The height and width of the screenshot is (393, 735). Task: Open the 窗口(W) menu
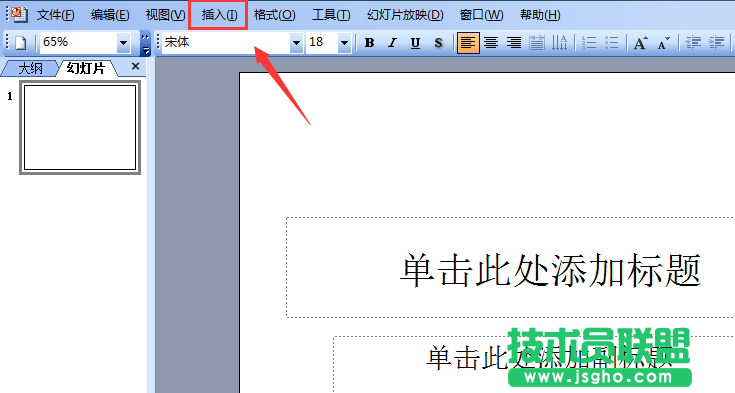[x=481, y=15]
